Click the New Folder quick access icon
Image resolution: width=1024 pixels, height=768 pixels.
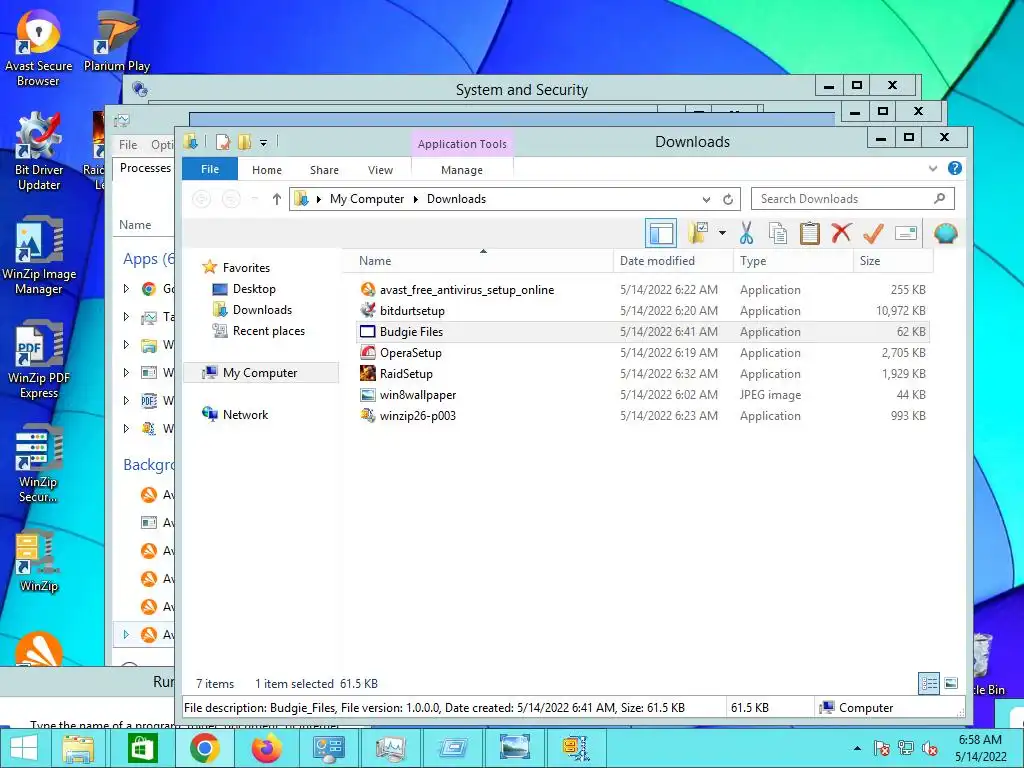(x=244, y=142)
